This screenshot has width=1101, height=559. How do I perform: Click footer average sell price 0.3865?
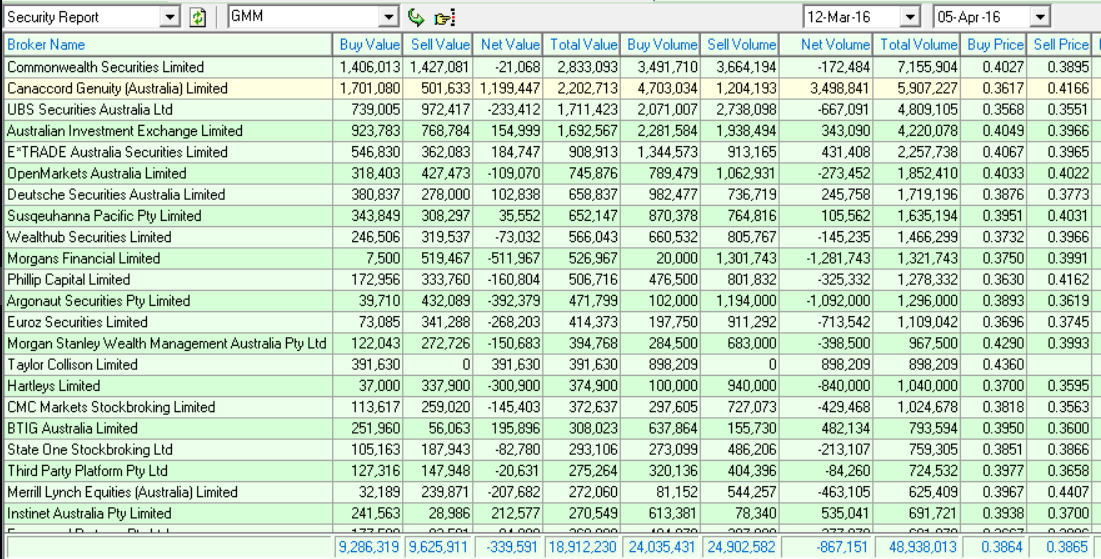pyautogui.click(x=1069, y=547)
